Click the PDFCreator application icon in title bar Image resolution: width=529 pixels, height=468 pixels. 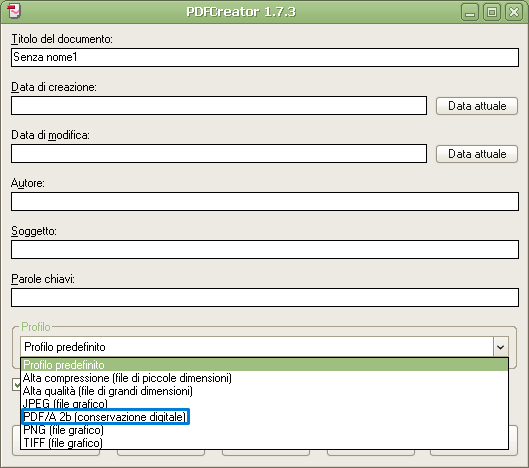tap(14, 11)
